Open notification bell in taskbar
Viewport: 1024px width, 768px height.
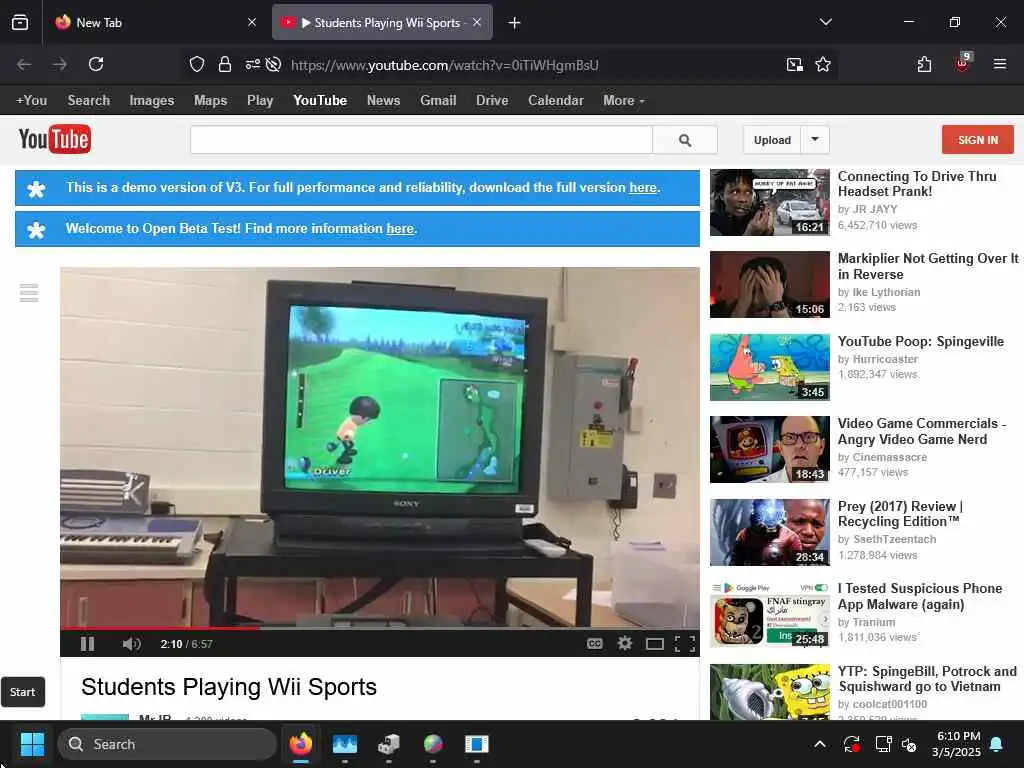[x=996, y=744]
